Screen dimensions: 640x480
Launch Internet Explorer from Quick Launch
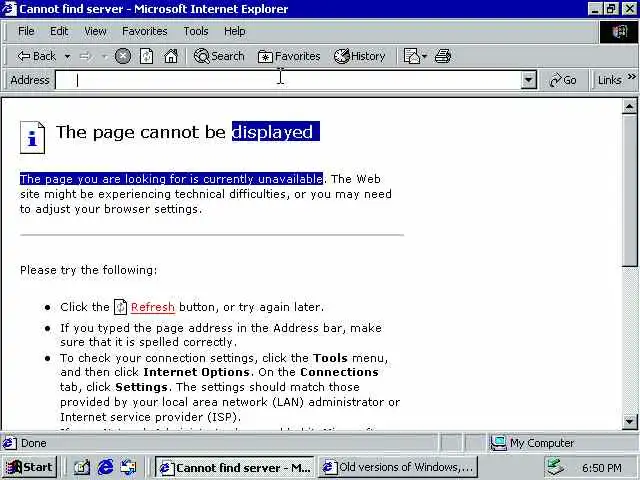[x=105, y=467]
